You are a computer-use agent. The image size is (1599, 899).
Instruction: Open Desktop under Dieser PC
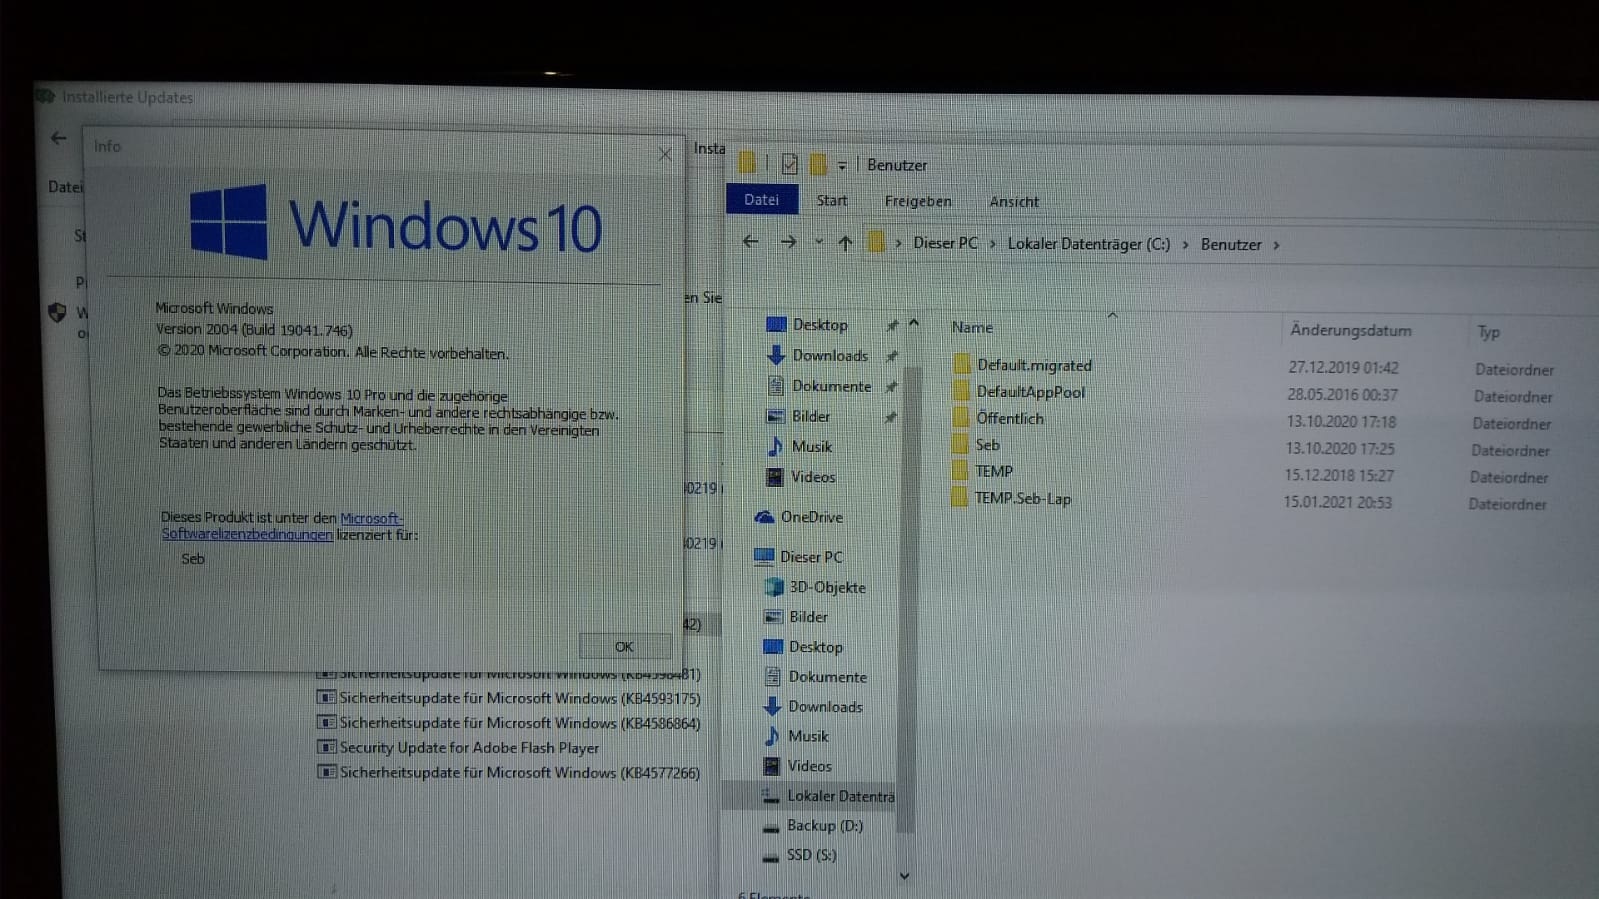pos(815,647)
